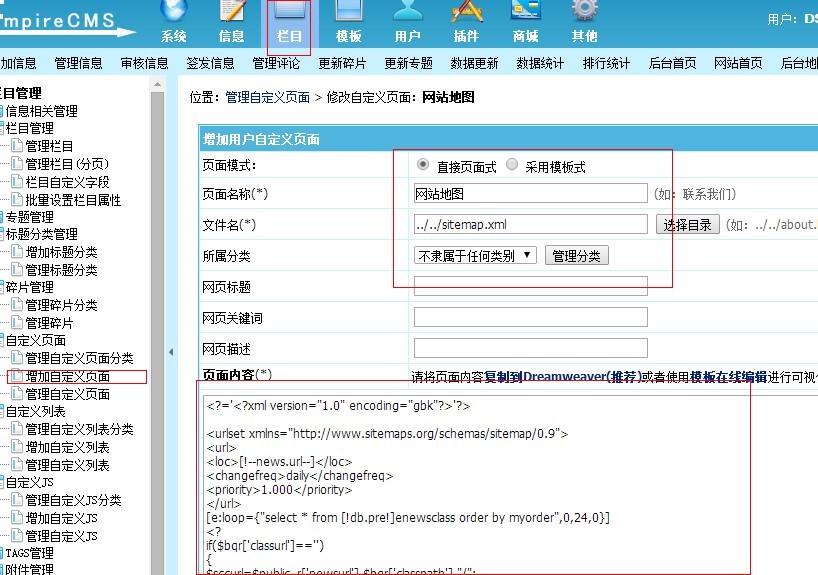
Task: Open 更新专题 in the secondary menu
Action: 408,64
